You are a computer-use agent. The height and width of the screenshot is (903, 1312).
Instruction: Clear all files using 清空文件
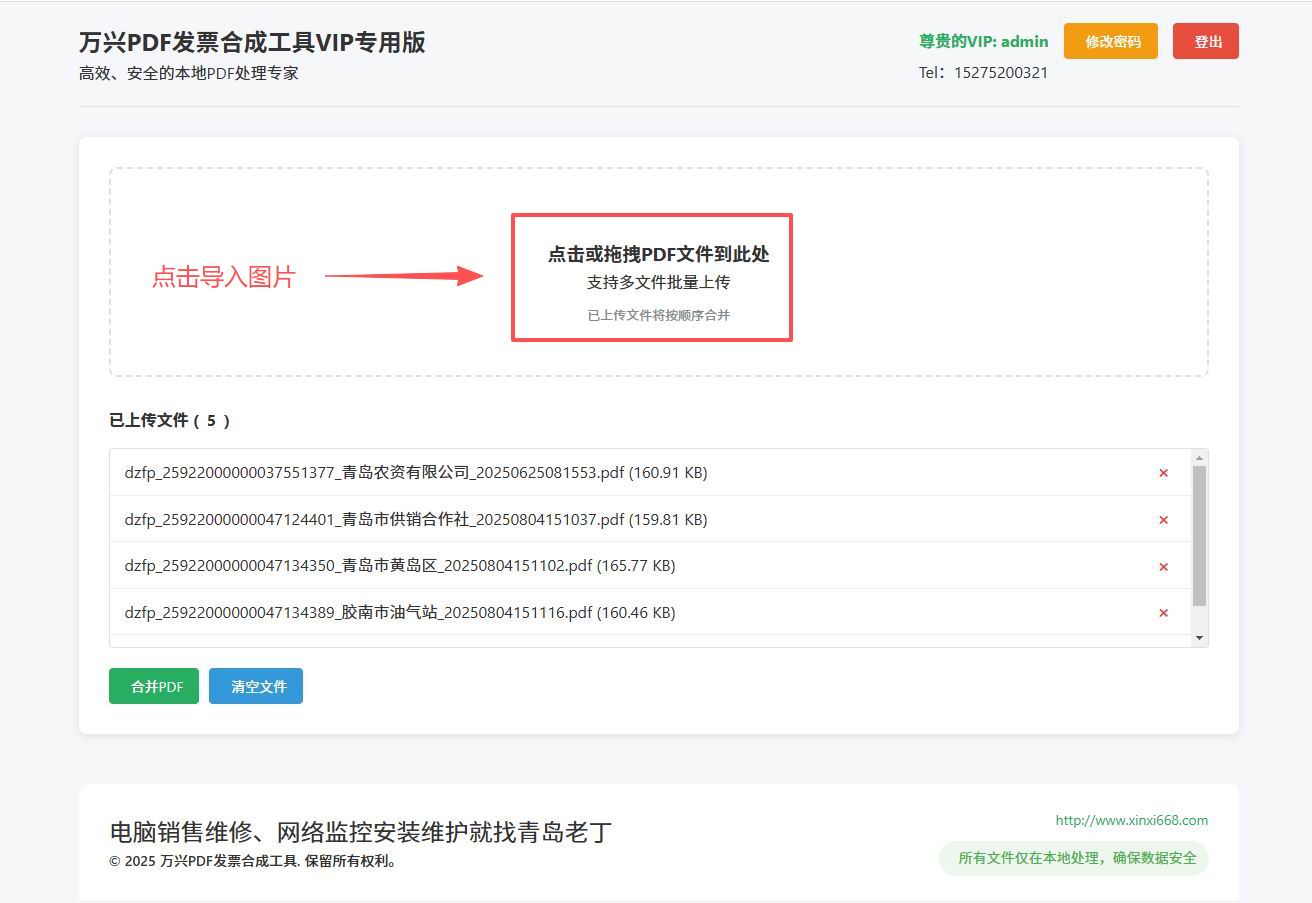tap(256, 686)
